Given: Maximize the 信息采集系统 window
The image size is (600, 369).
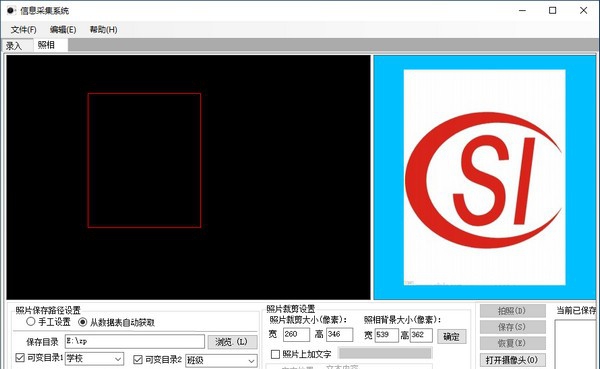Looking at the screenshot, I should tap(553, 11).
